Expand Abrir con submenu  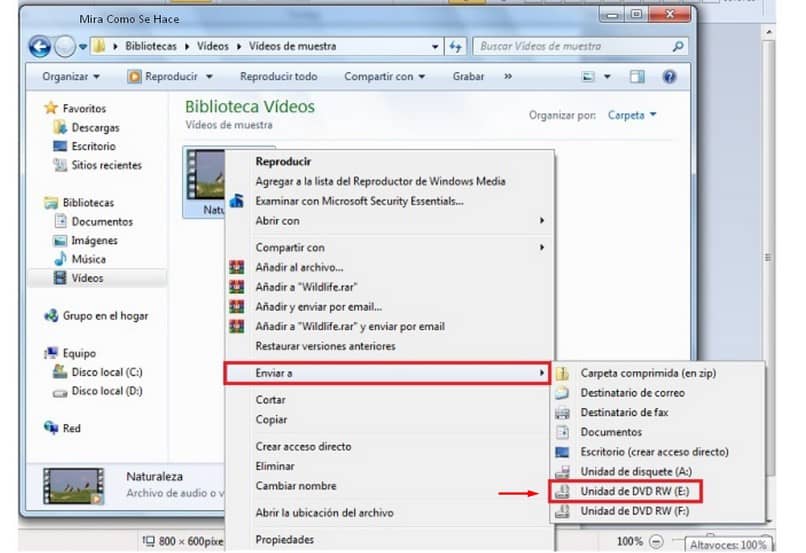point(390,221)
